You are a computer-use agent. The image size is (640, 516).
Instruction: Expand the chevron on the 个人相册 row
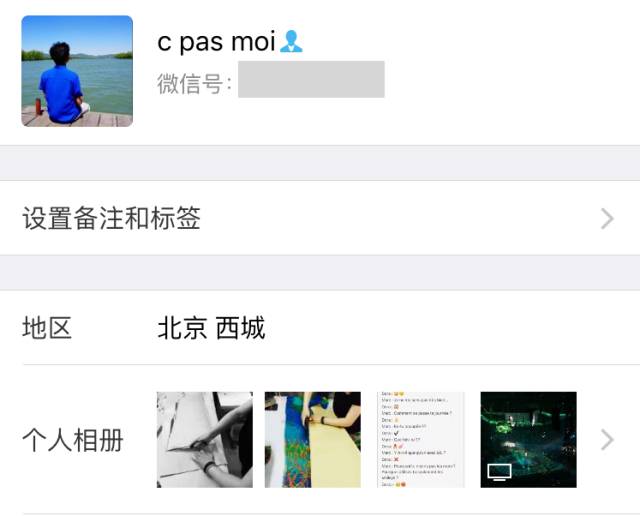tap(607, 440)
